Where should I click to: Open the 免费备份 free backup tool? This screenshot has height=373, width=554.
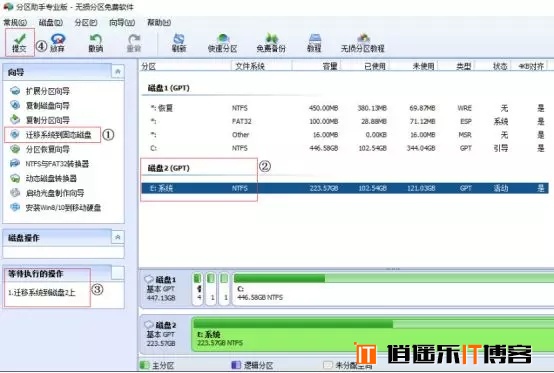tap(271, 43)
